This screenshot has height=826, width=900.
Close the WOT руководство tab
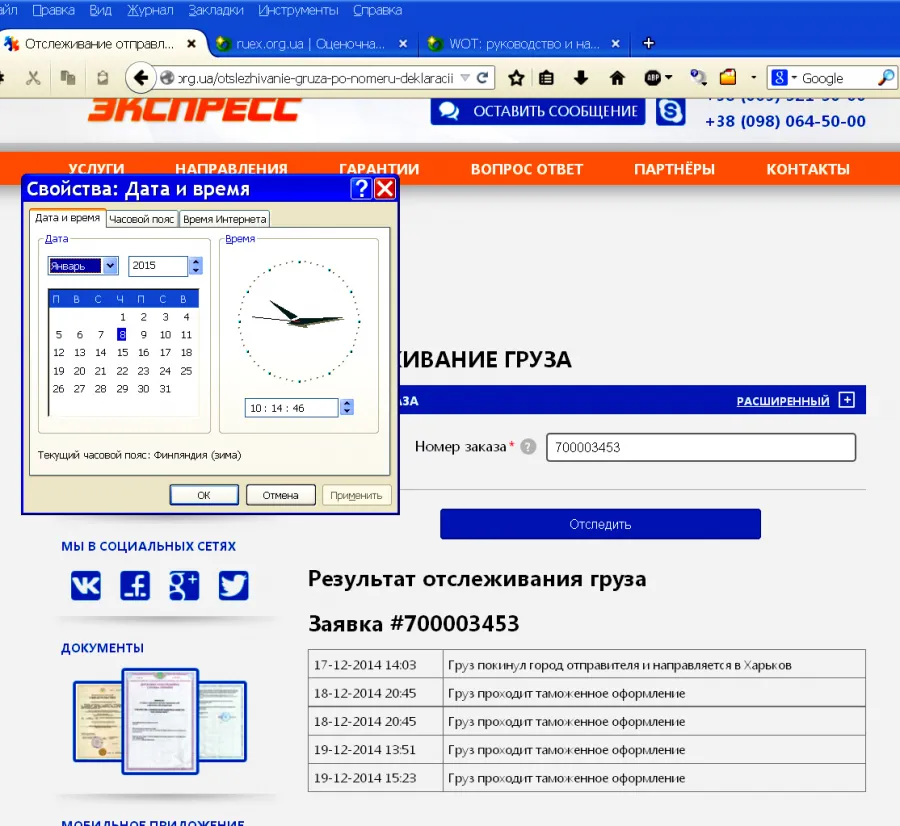[615, 44]
